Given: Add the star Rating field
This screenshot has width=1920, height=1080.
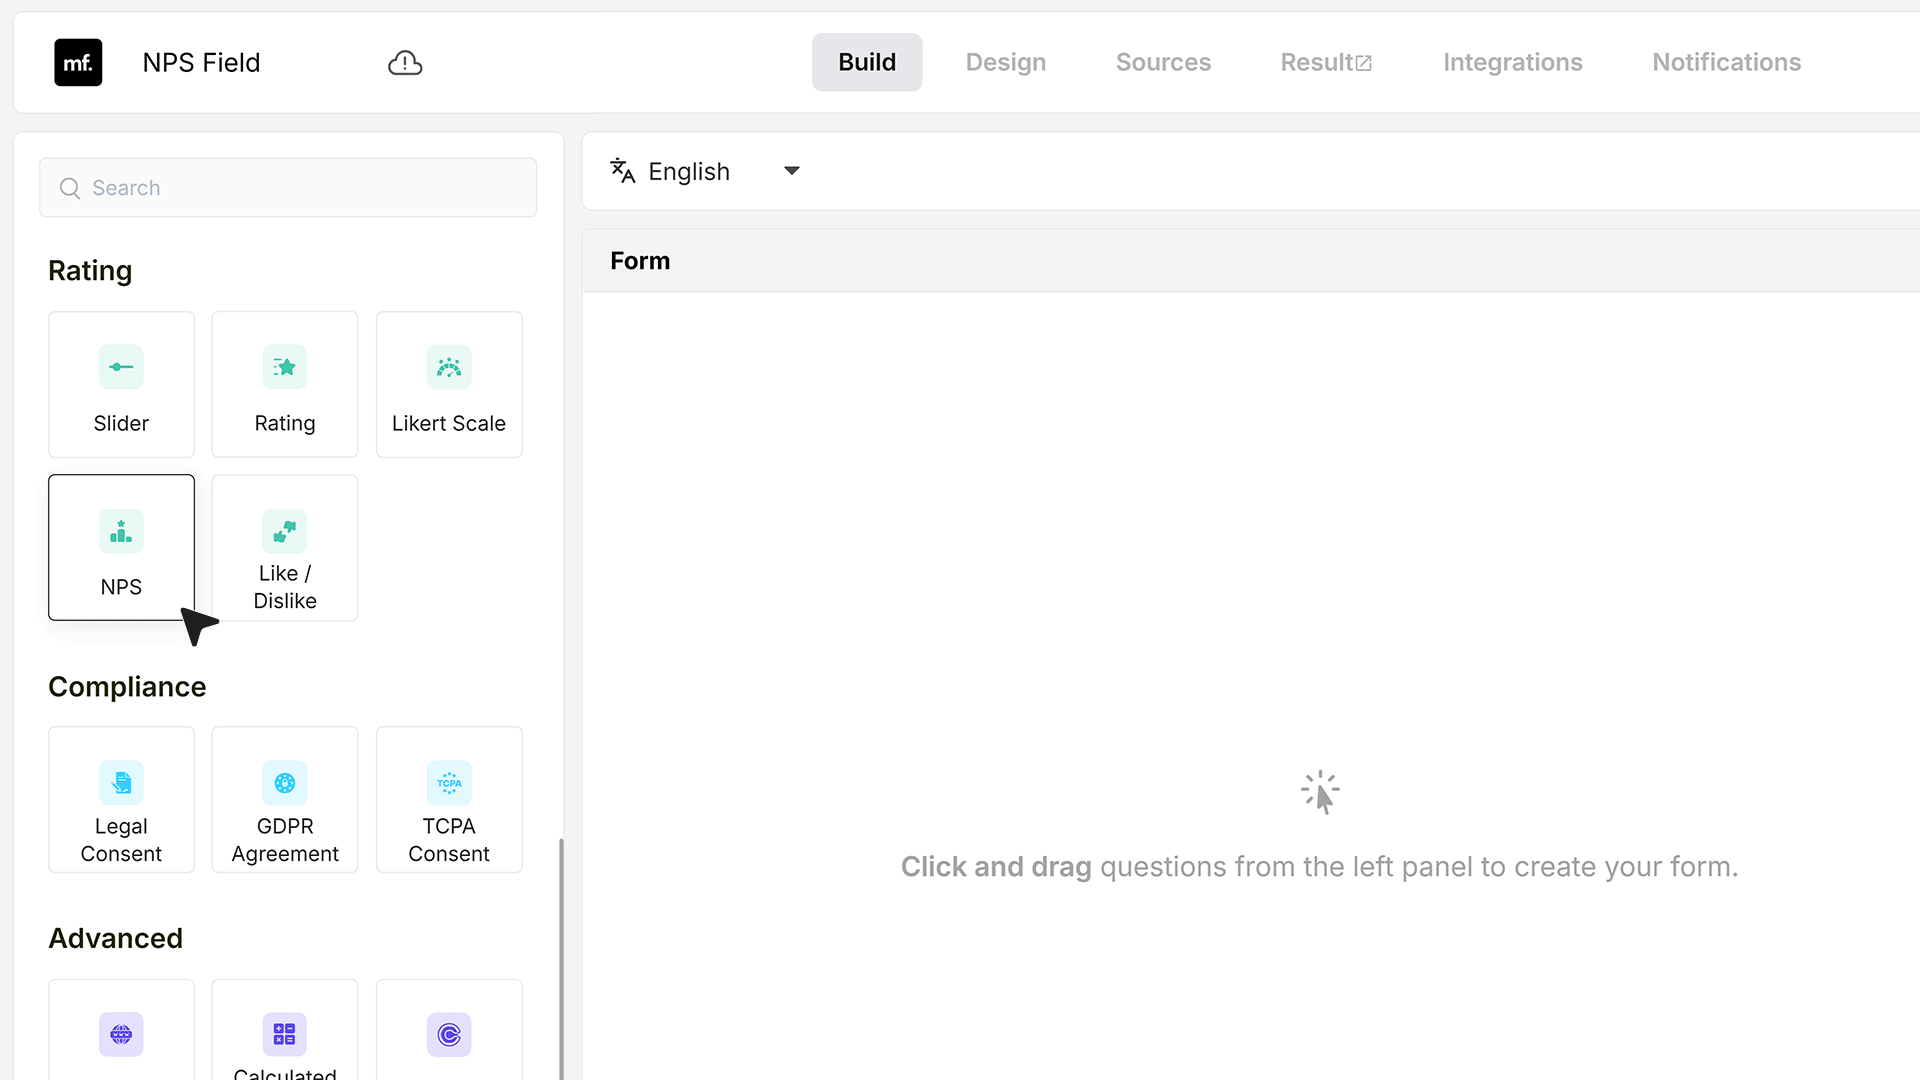Looking at the screenshot, I should click(x=285, y=384).
